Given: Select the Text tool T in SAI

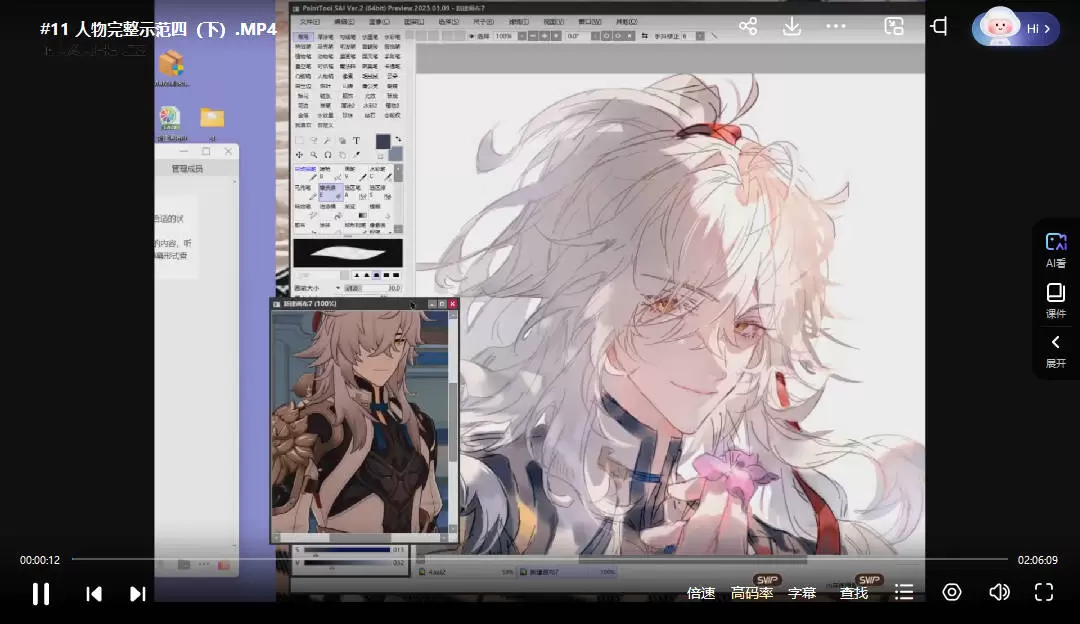Looking at the screenshot, I should (x=356, y=141).
